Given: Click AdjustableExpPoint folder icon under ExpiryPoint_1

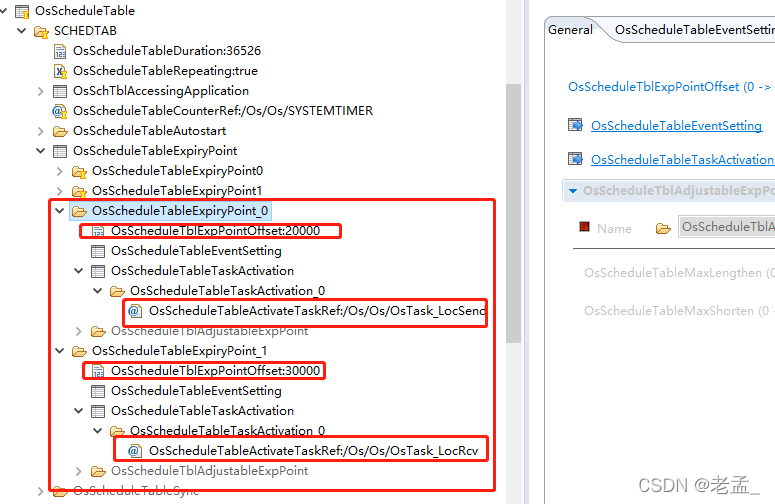Looking at the screenshot, I should click(x=98, y=471).
